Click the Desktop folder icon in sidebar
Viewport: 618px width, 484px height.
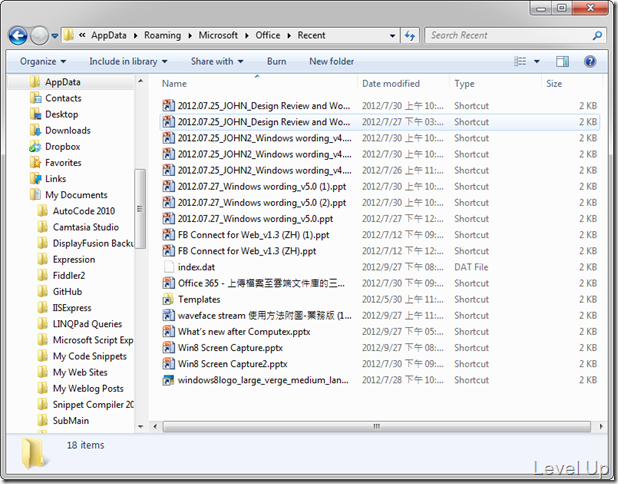coord(35,114)
